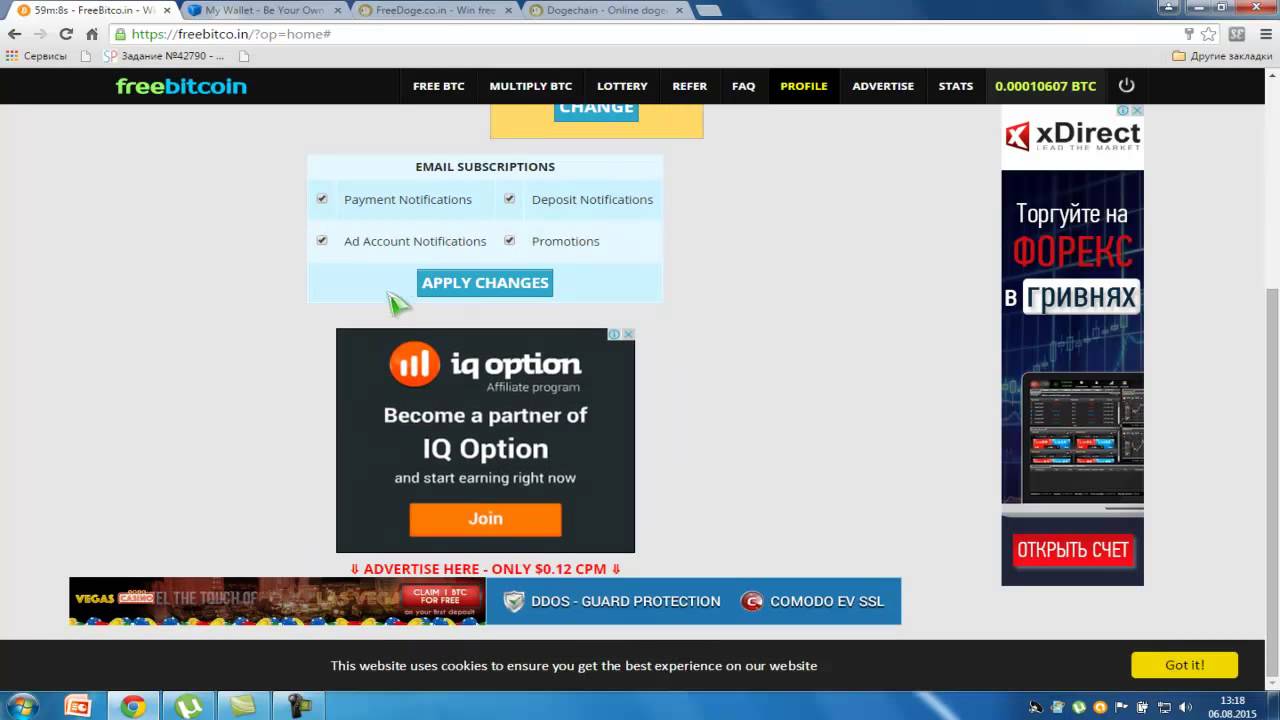The height and width of the screenshot is (720, 1280).
Task: Open the ADVERTISE page
Action: (883, 86)
